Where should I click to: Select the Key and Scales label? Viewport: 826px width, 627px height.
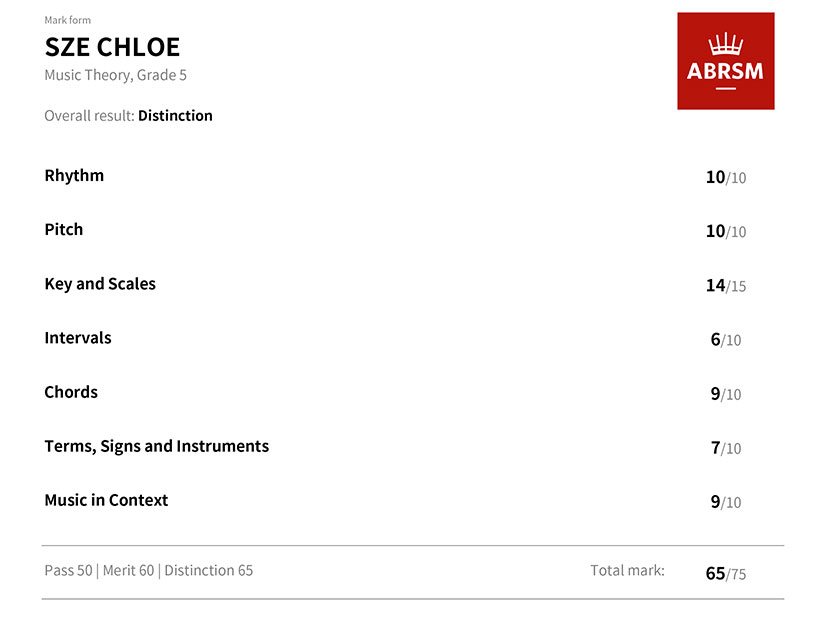pos(100,284)
